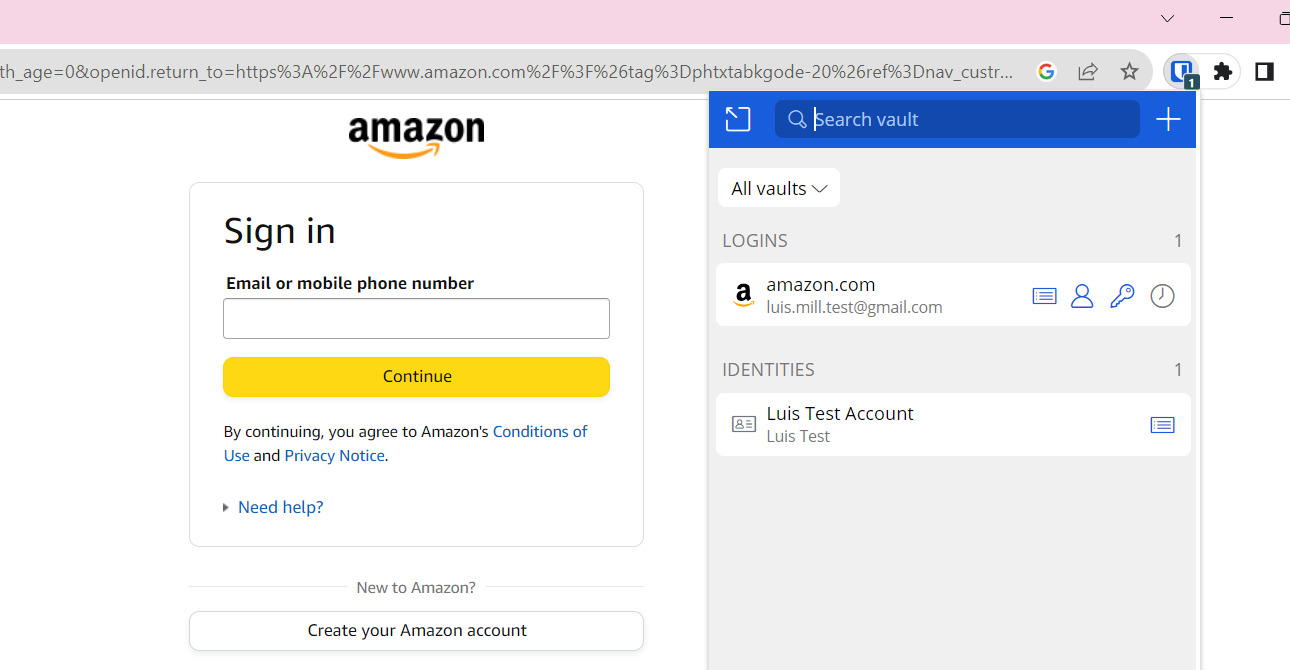Copy username for amazon.com login
Image resolution: width=1290 pixels, height=670 pixels.
click(x=1082, y=296)
